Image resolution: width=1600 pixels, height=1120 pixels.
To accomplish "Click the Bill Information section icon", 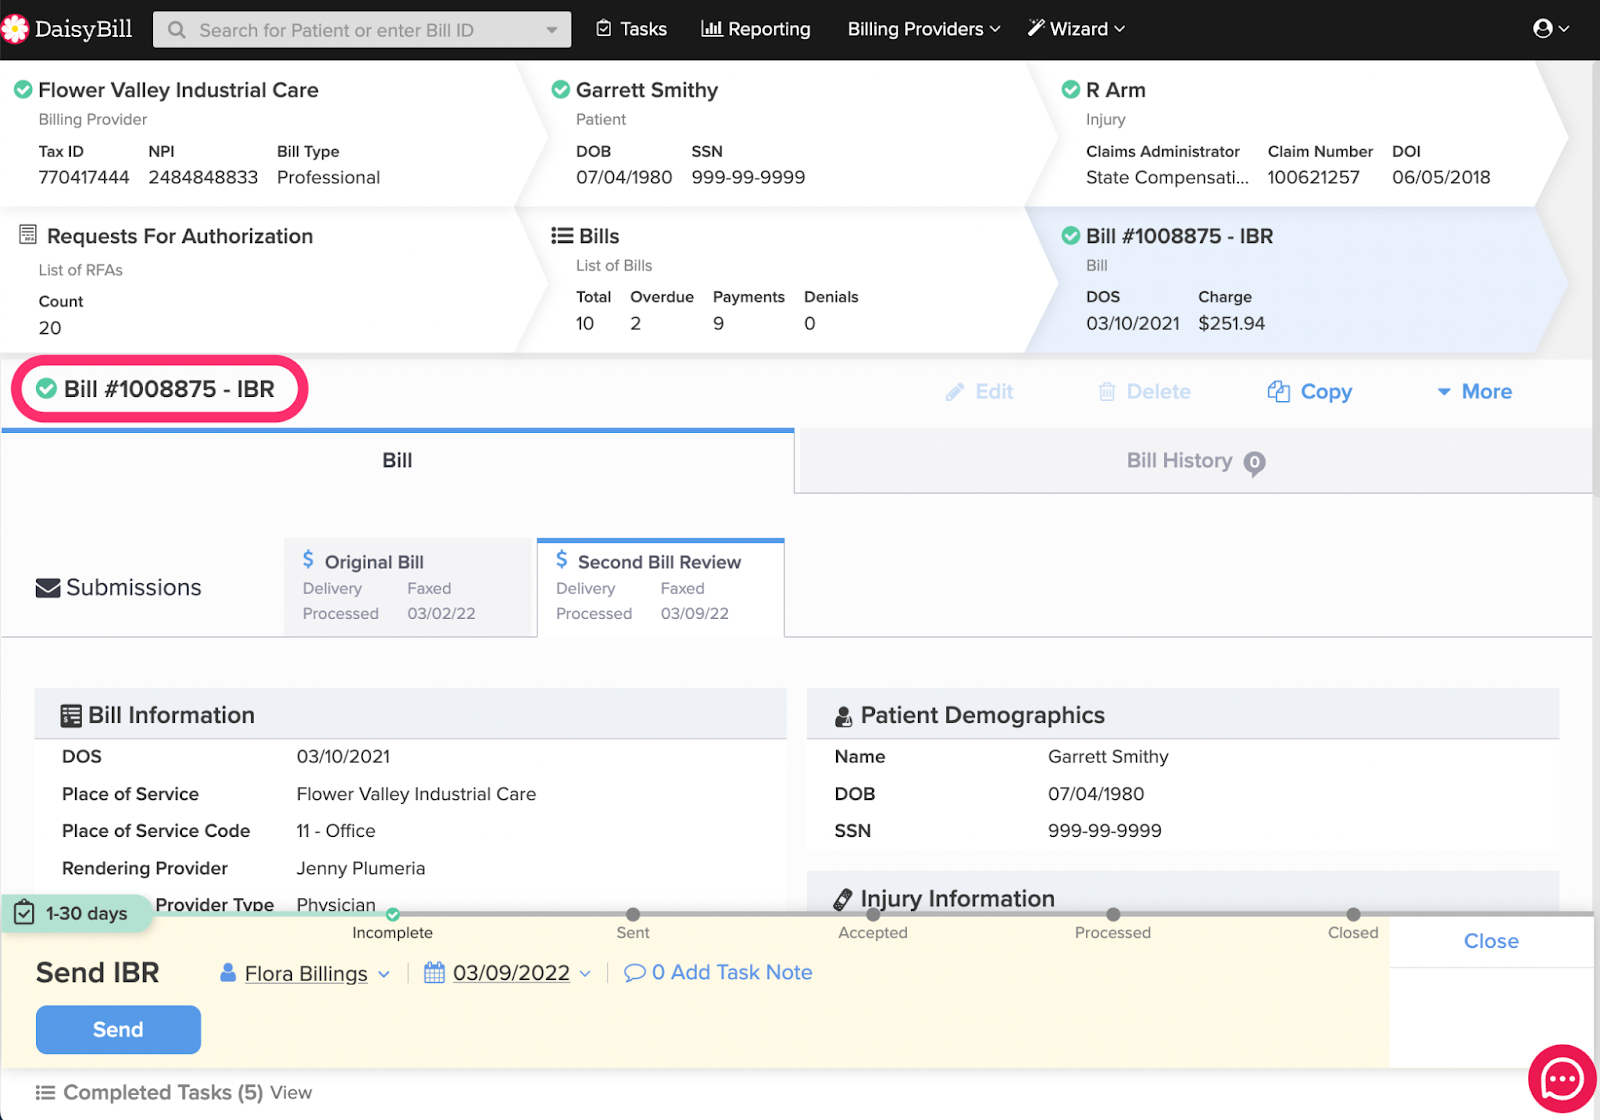I will pyautogui.click(x=71, y=716).
